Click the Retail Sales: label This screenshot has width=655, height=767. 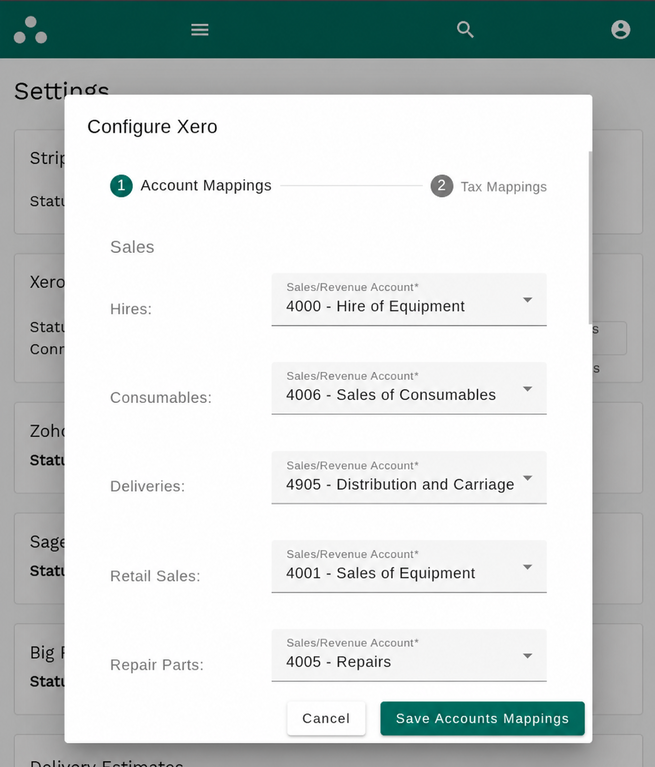point(155,576)
